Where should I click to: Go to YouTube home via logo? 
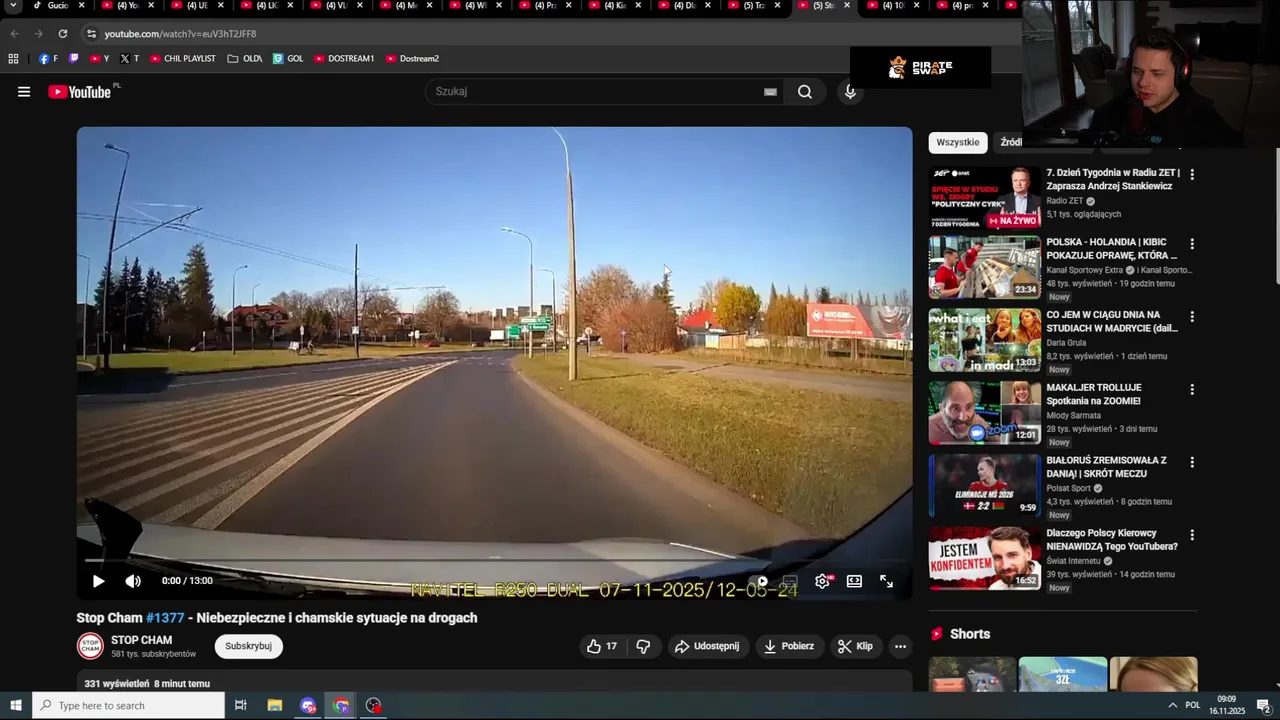pyautogui.click(x=80, y=92)
